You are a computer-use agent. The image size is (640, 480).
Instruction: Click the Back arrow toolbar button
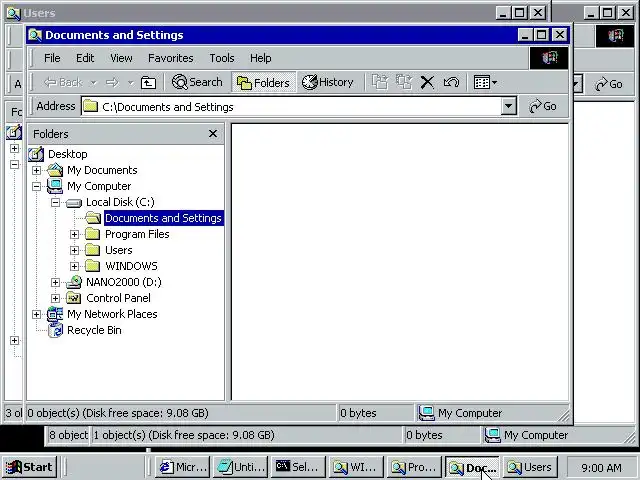click(x=63, y=82)
